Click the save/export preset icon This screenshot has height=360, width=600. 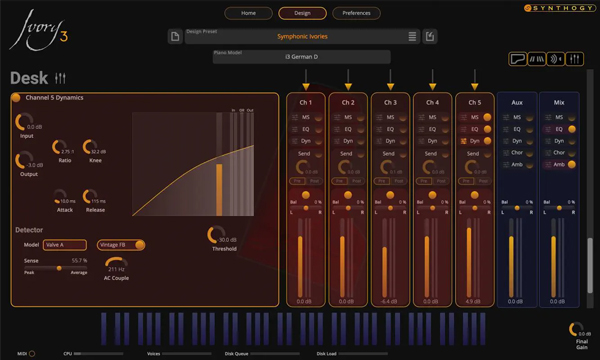click(430, 36)
